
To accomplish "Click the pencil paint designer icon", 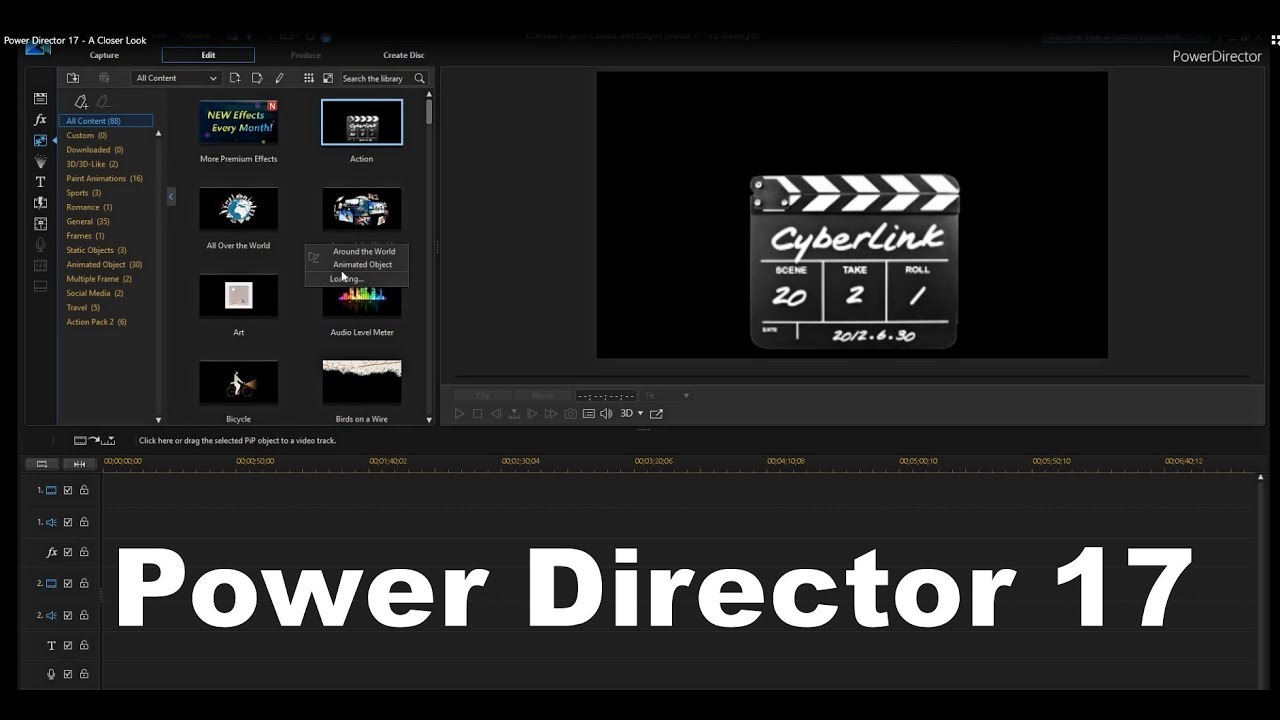I will [x=279, y=78].
